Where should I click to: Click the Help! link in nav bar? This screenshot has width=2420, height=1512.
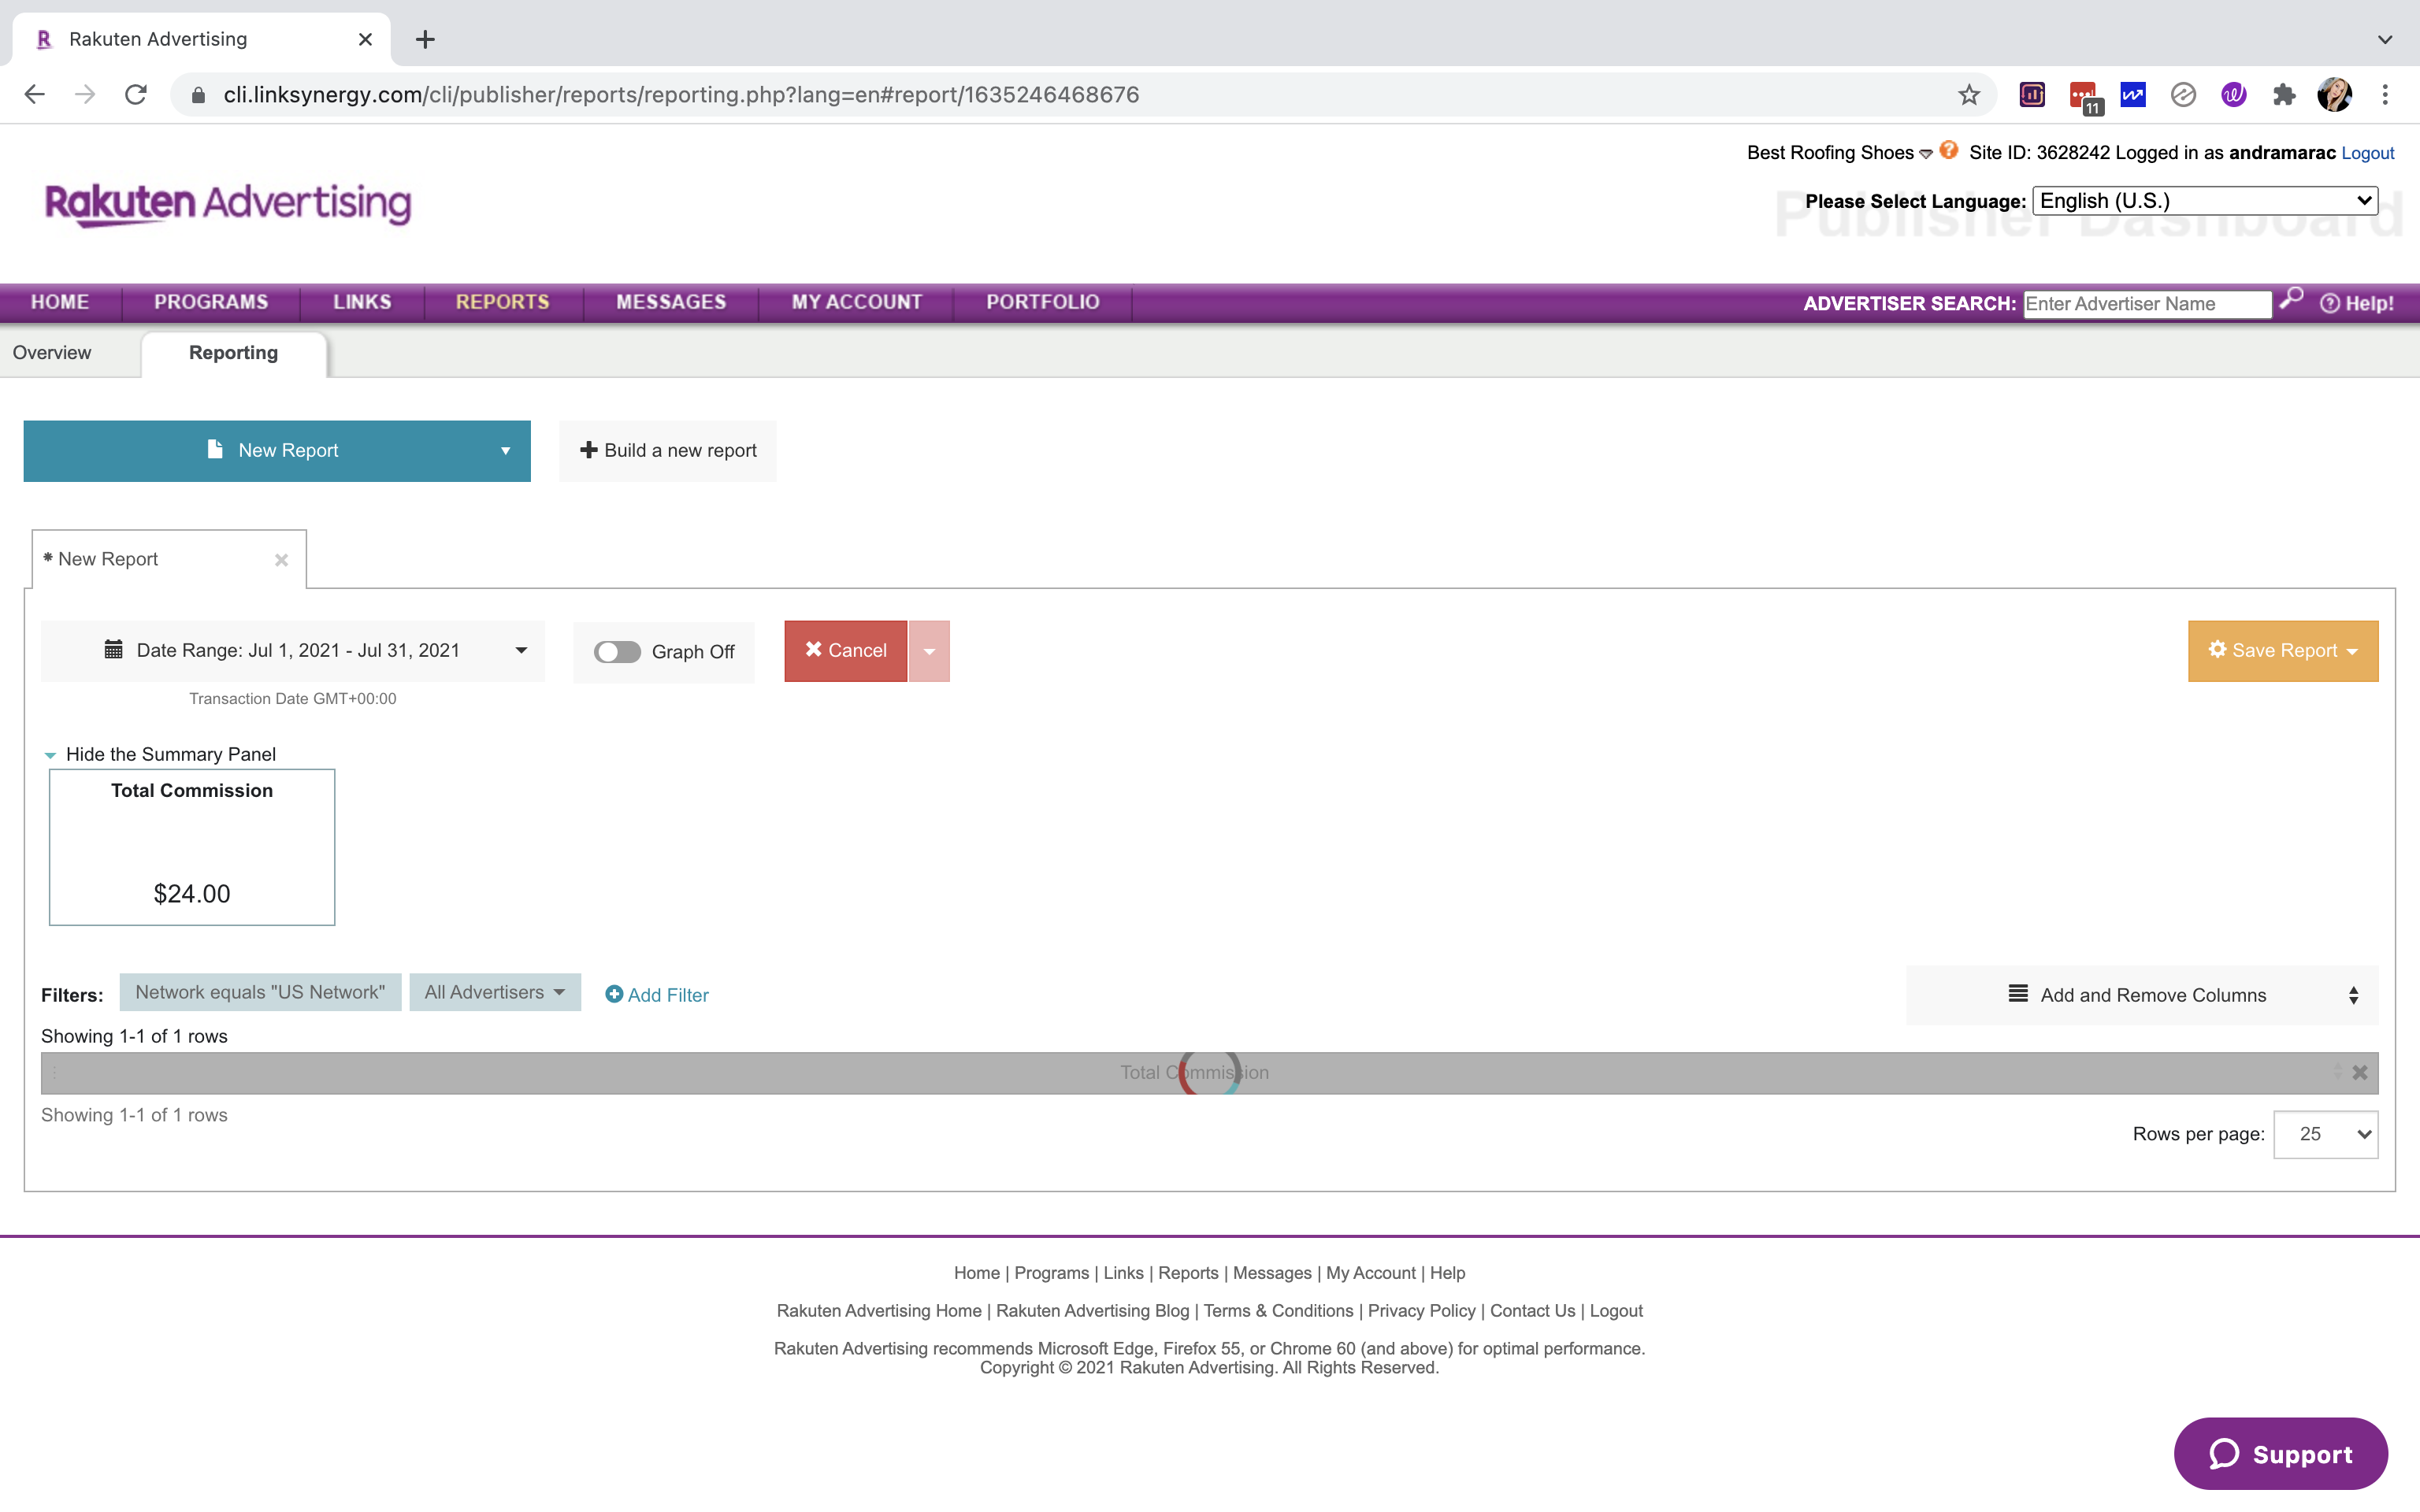pyautogui.click(x=2357, y=303)
